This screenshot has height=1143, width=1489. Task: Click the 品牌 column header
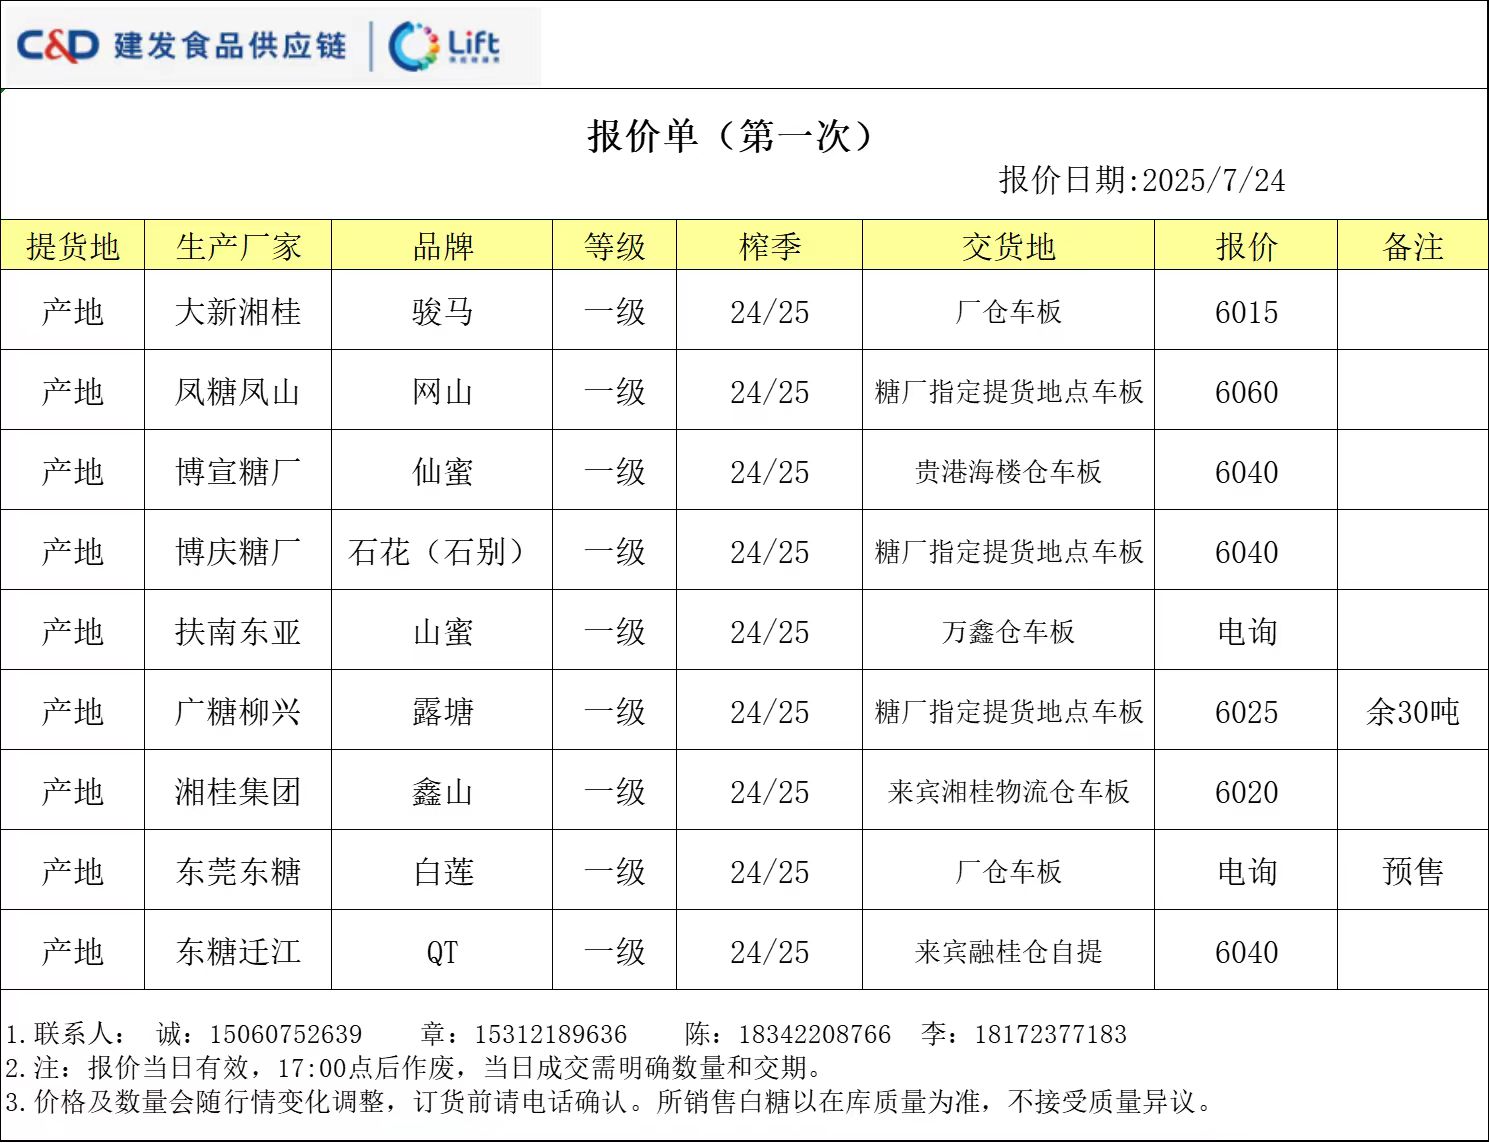point(442,246)
